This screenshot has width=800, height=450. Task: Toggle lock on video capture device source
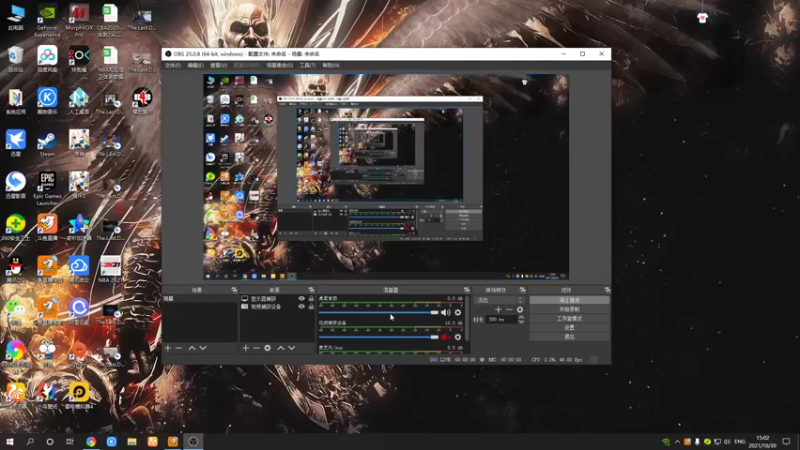pos(311,307)
